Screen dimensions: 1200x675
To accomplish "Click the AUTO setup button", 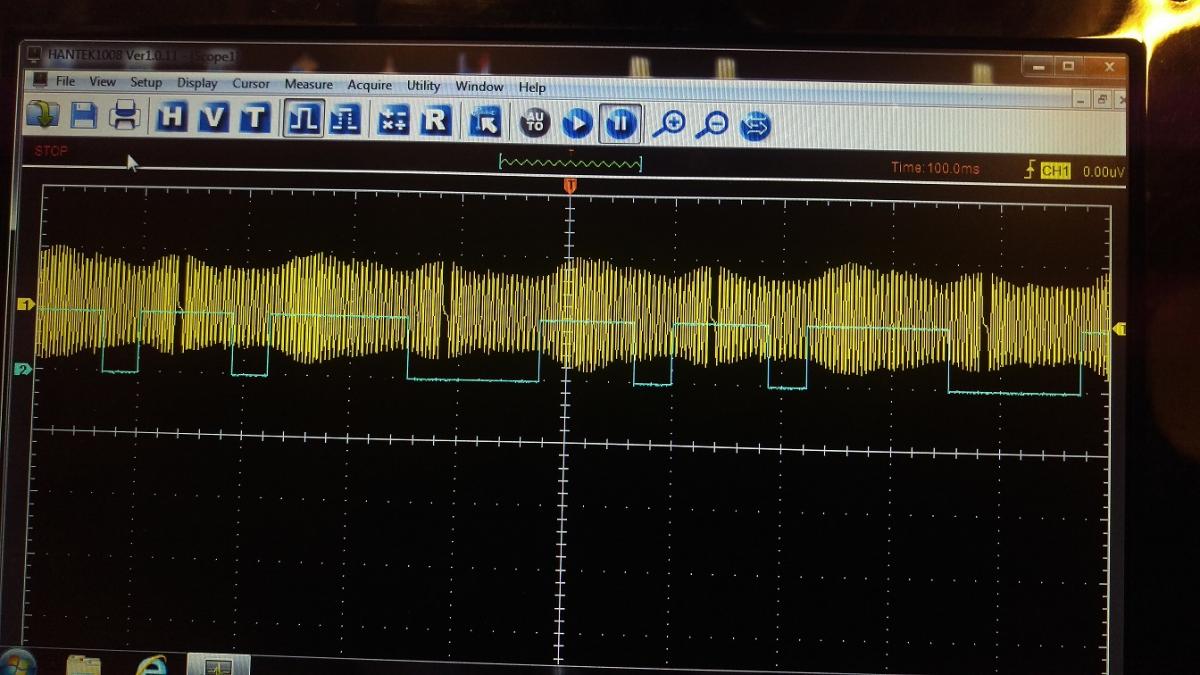I will 535,123.
